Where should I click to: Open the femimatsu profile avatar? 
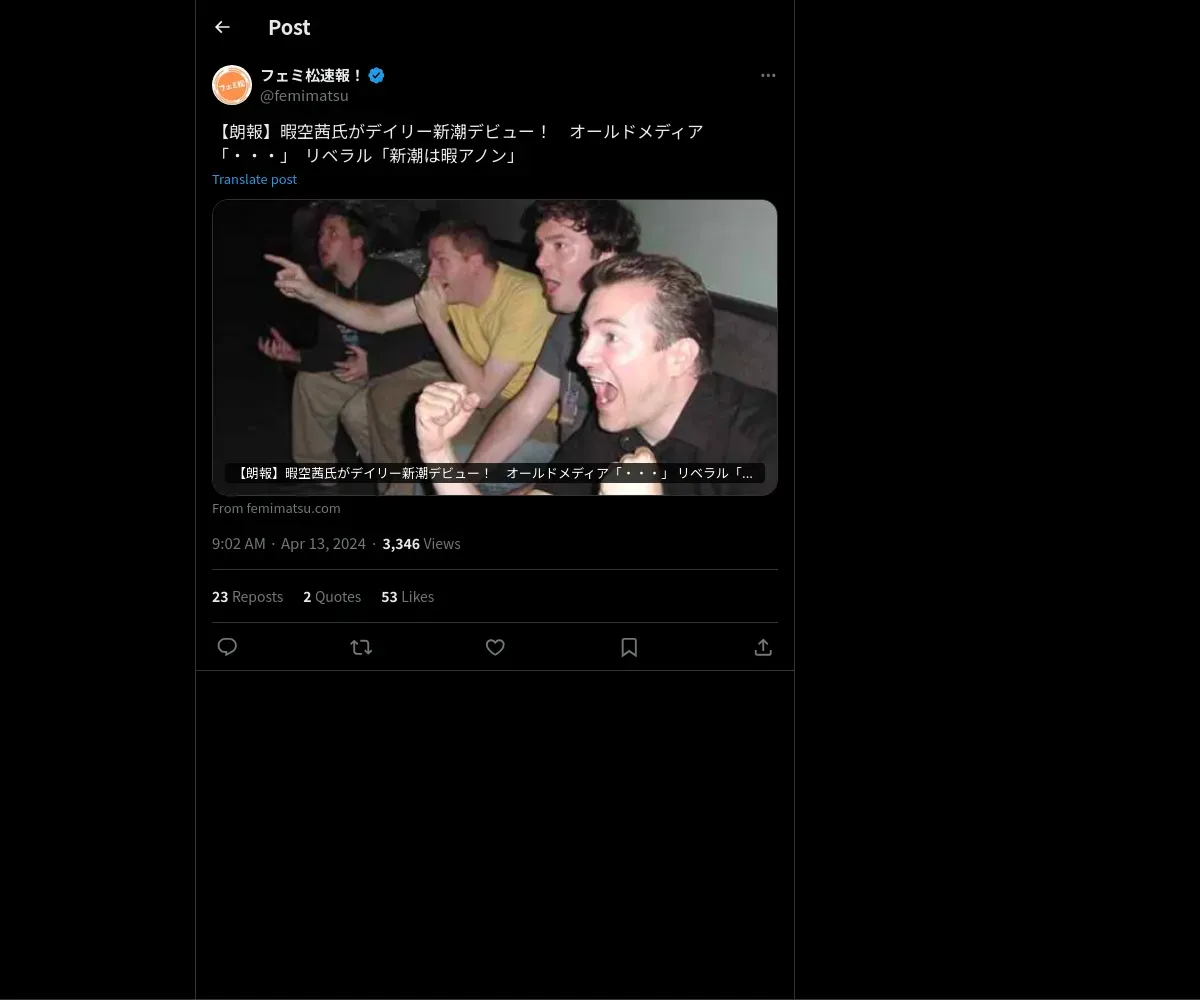click(x=232, y=85)
